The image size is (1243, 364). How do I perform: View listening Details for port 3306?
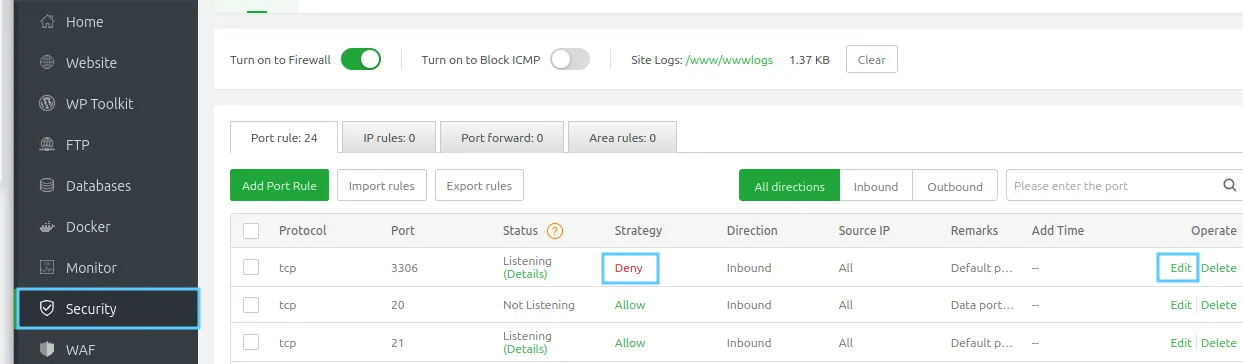[x=525, y=274]
